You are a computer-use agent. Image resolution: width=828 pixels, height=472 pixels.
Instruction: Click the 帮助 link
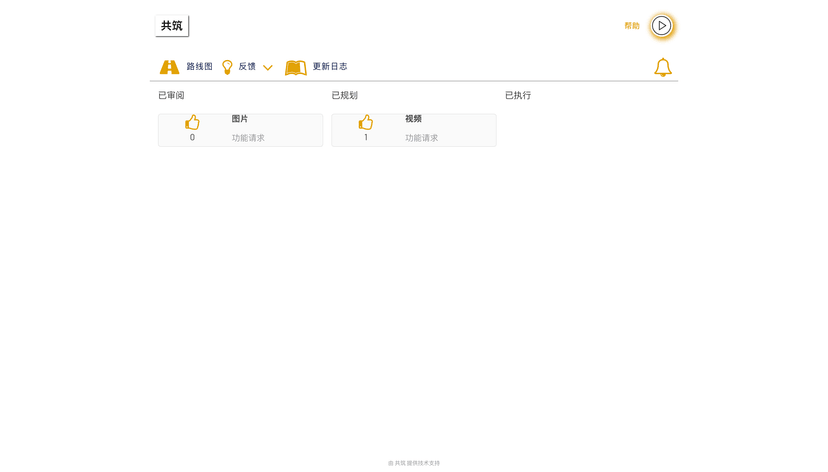pyautogui.click(x=632, y=26)
